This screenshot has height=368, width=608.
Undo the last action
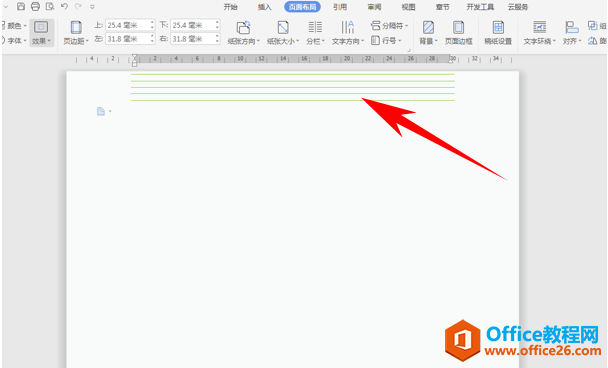[64, 6]
